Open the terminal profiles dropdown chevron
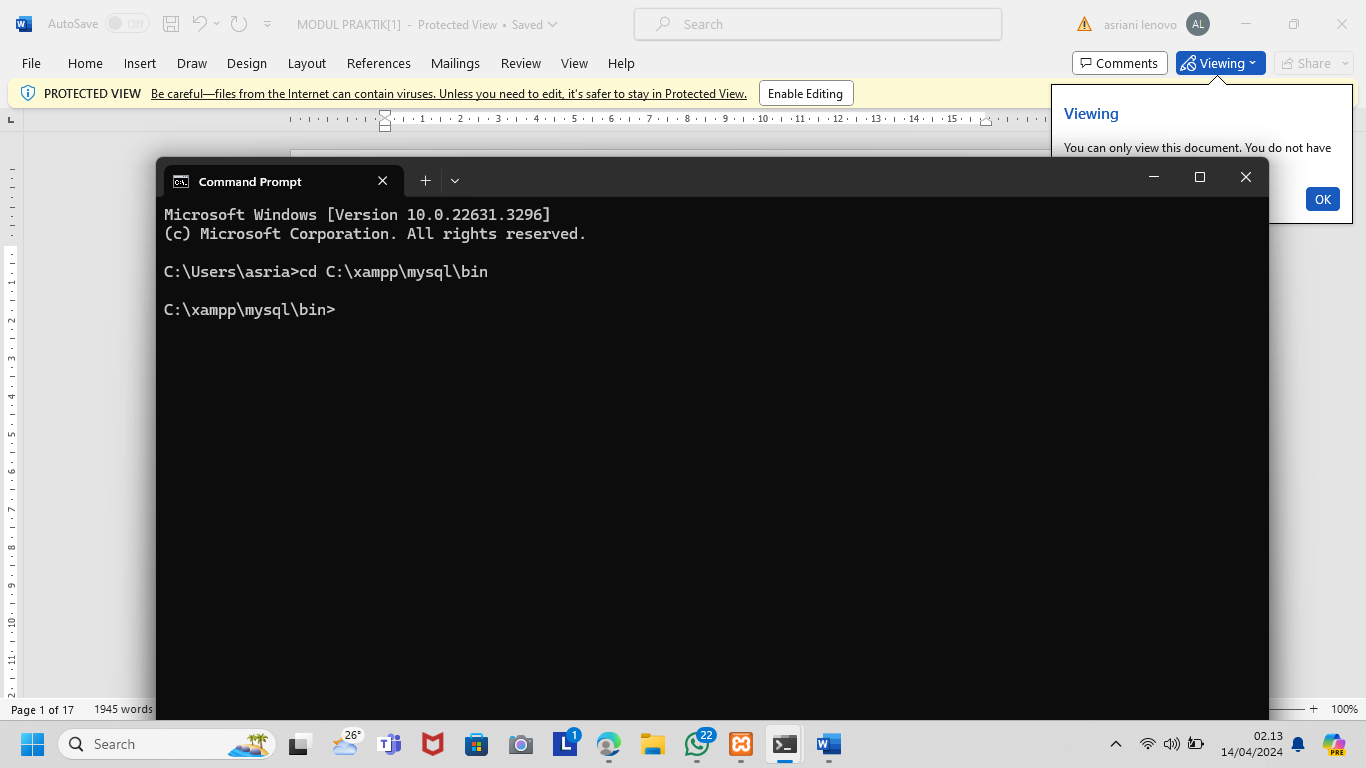The height and width of the screenshot is (768, 1366). (x=455, y=181)
